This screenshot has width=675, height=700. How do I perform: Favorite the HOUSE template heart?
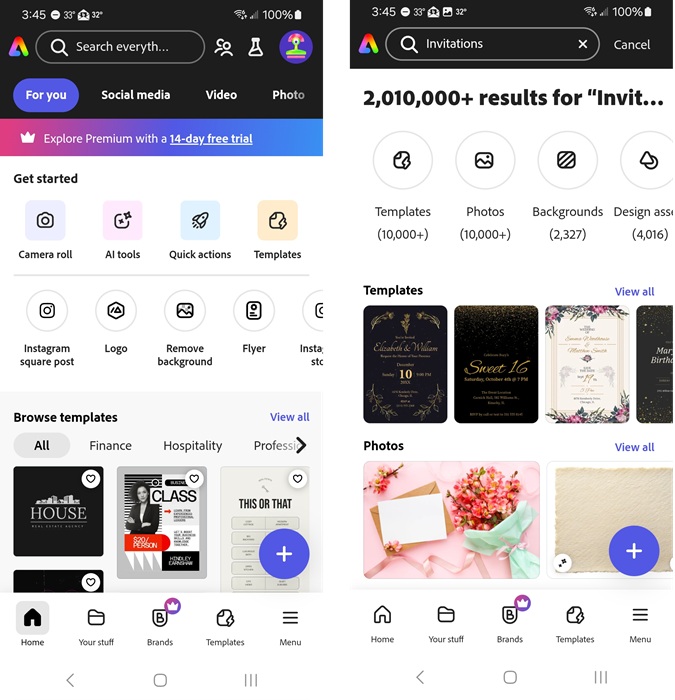point(91,479)
